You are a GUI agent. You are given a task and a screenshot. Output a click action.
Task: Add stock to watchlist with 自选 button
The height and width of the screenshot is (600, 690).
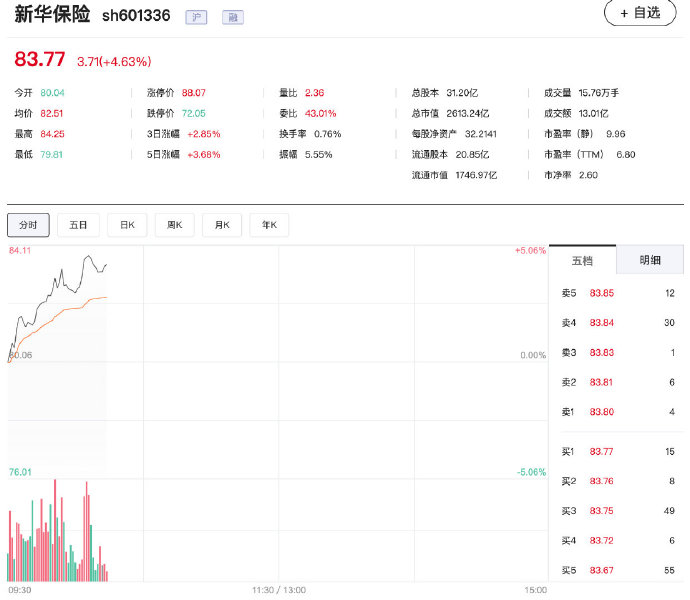[640, 13]
